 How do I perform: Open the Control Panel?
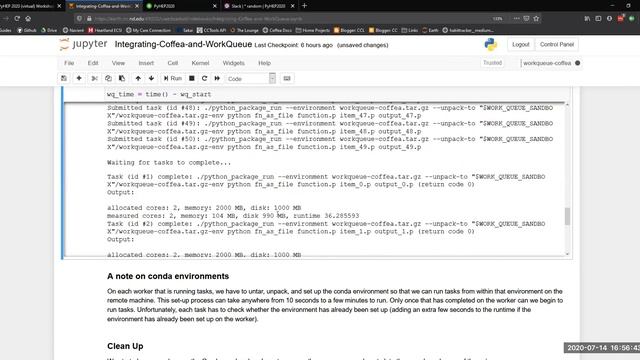(557, 44)
